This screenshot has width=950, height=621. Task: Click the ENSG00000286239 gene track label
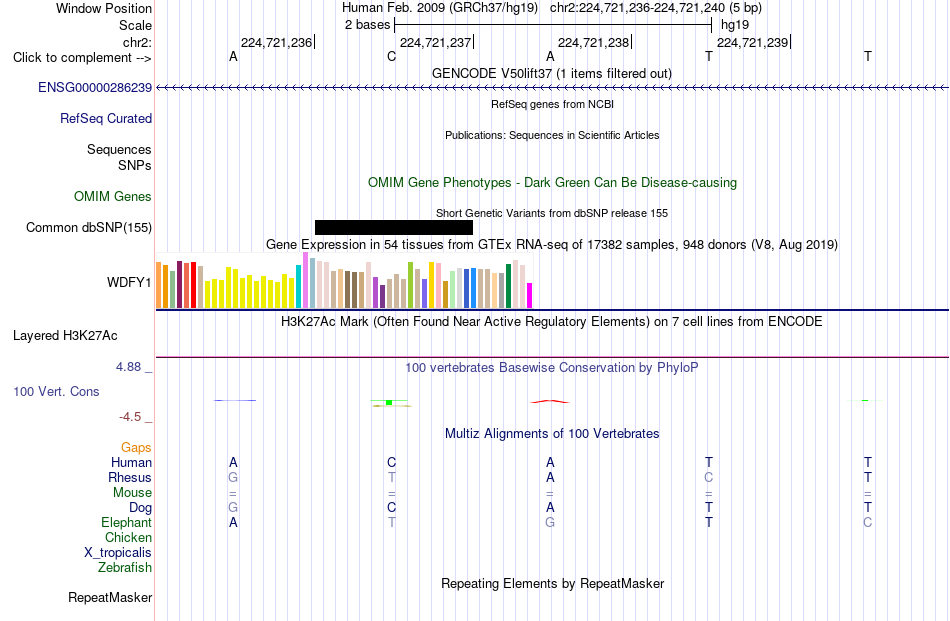tap(95, 88)
